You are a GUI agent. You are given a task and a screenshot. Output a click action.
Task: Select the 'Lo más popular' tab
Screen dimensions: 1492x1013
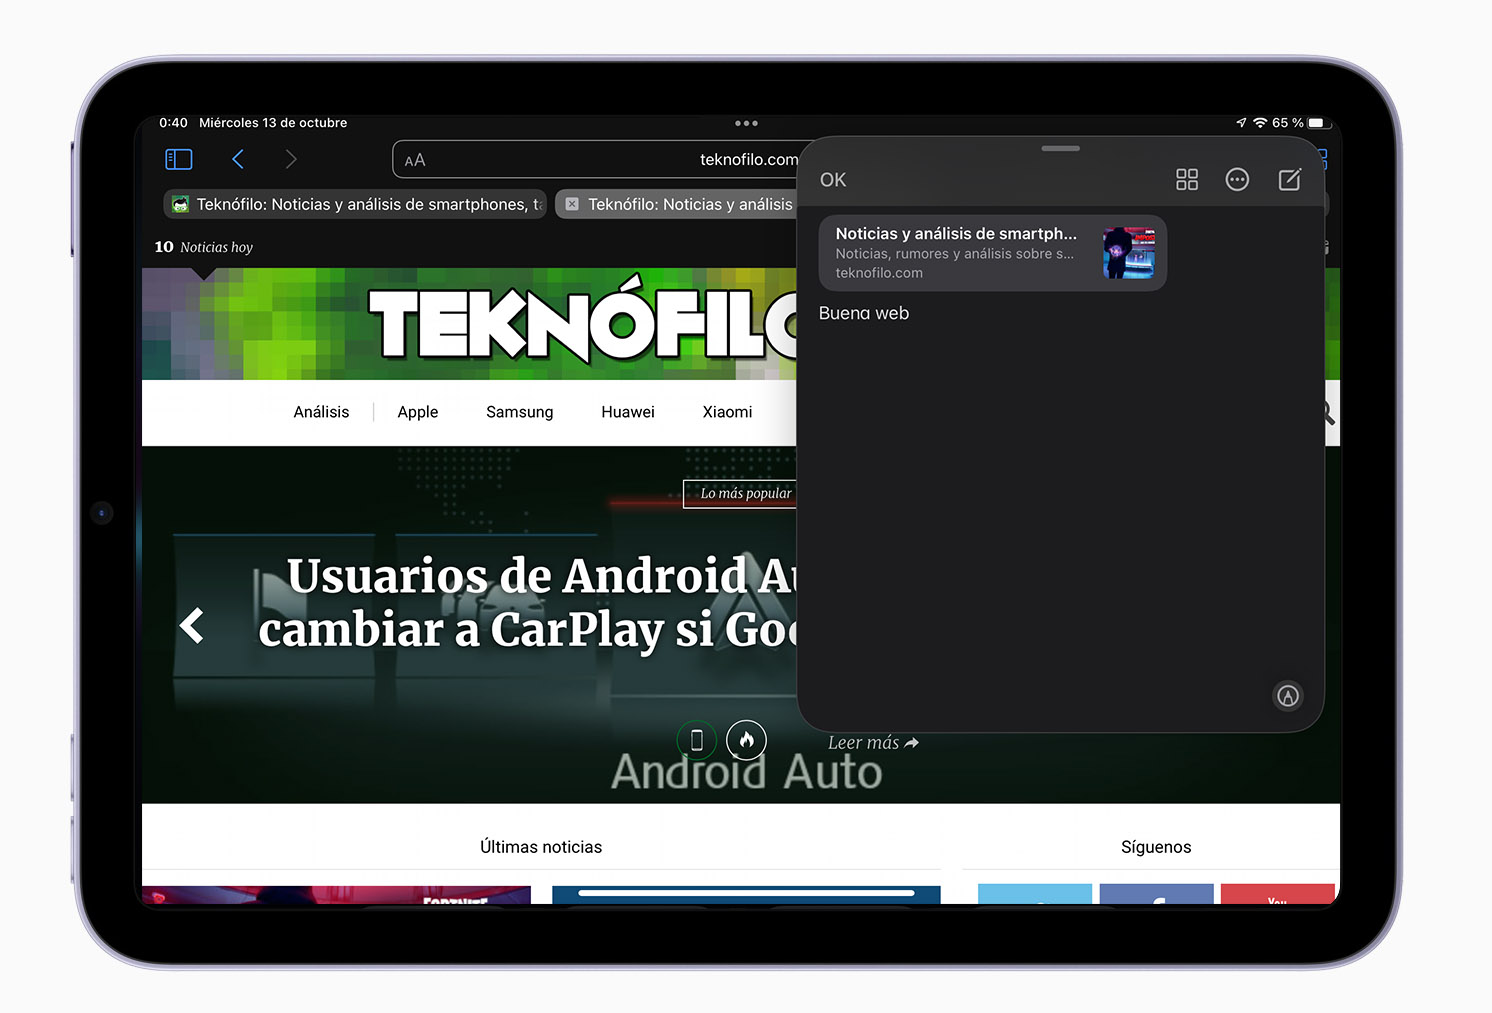[x=740, y=494]
